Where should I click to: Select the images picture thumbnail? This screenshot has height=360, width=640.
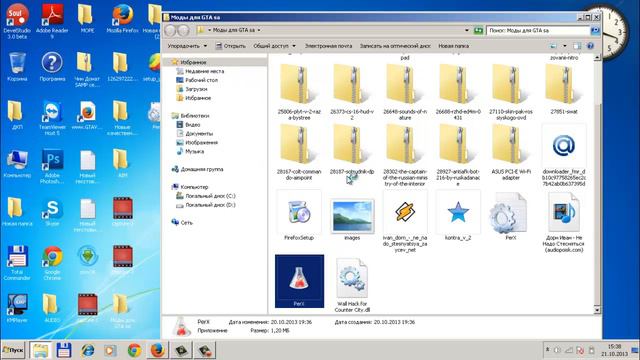click(352, 220)
